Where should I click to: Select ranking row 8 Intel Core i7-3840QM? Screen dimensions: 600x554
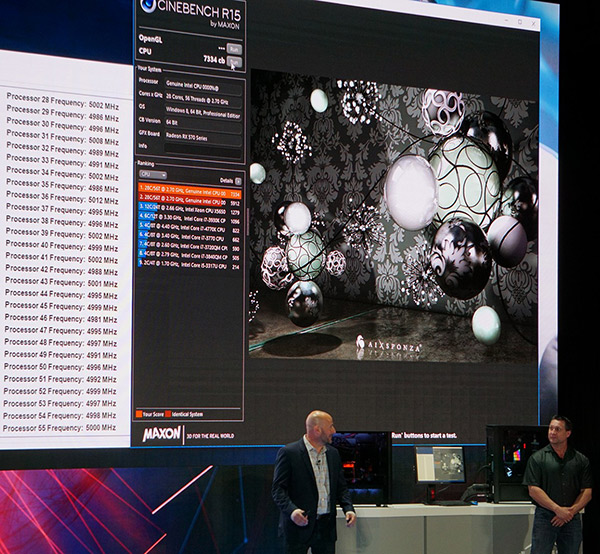pyautogui.click(x=189, y=255)
